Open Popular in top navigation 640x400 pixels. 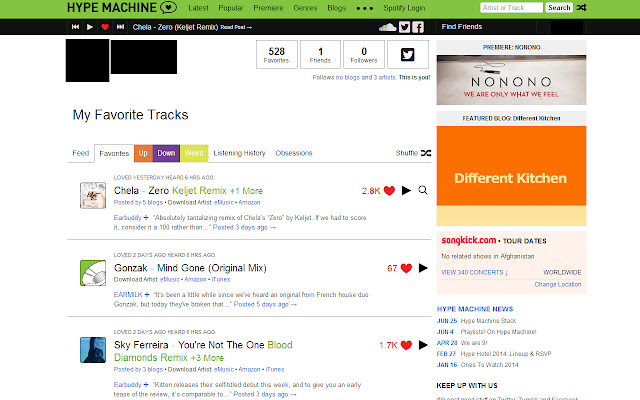tap(231, 8)
